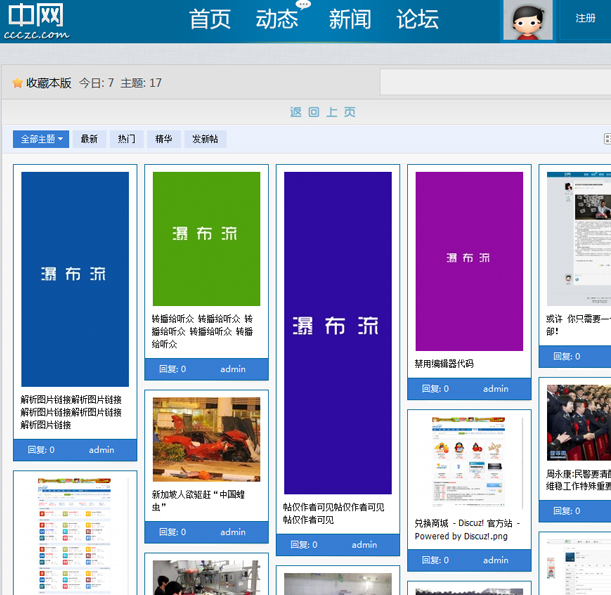The height and width of the screenshot is (595, 611).
Task: Click admin under 兑换商城 post
Action: click(x=496, y=560)
